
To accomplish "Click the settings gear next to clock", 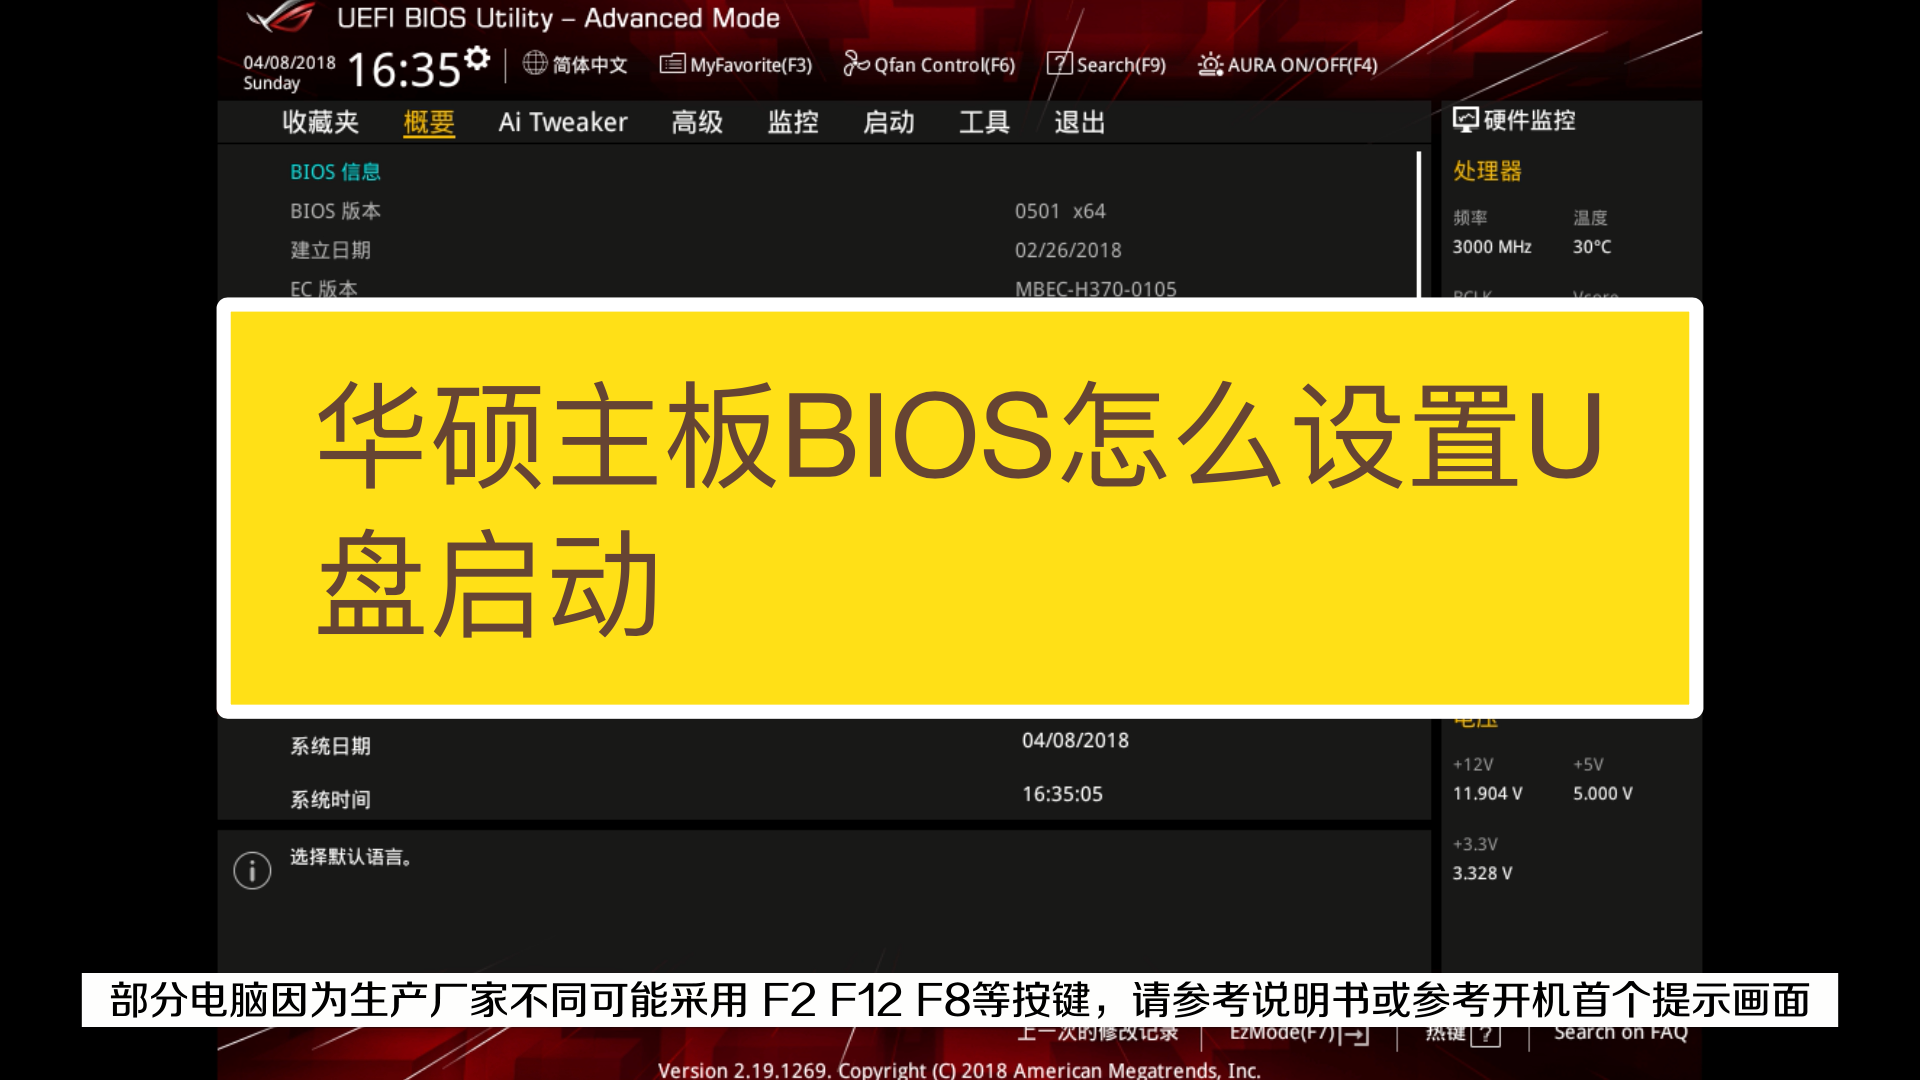I will 478,59.
